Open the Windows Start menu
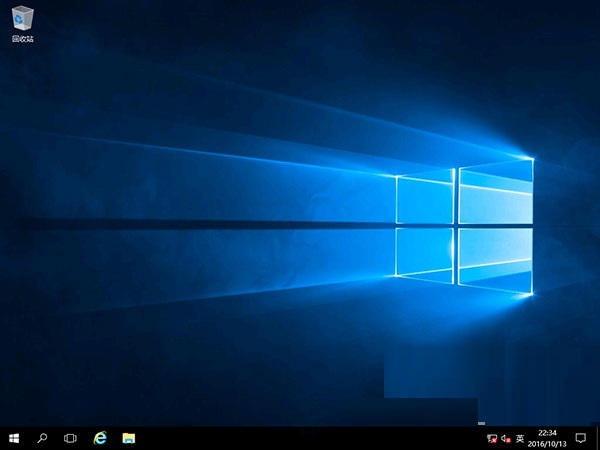Screen dimensions: 600x450 coord(14,438)
